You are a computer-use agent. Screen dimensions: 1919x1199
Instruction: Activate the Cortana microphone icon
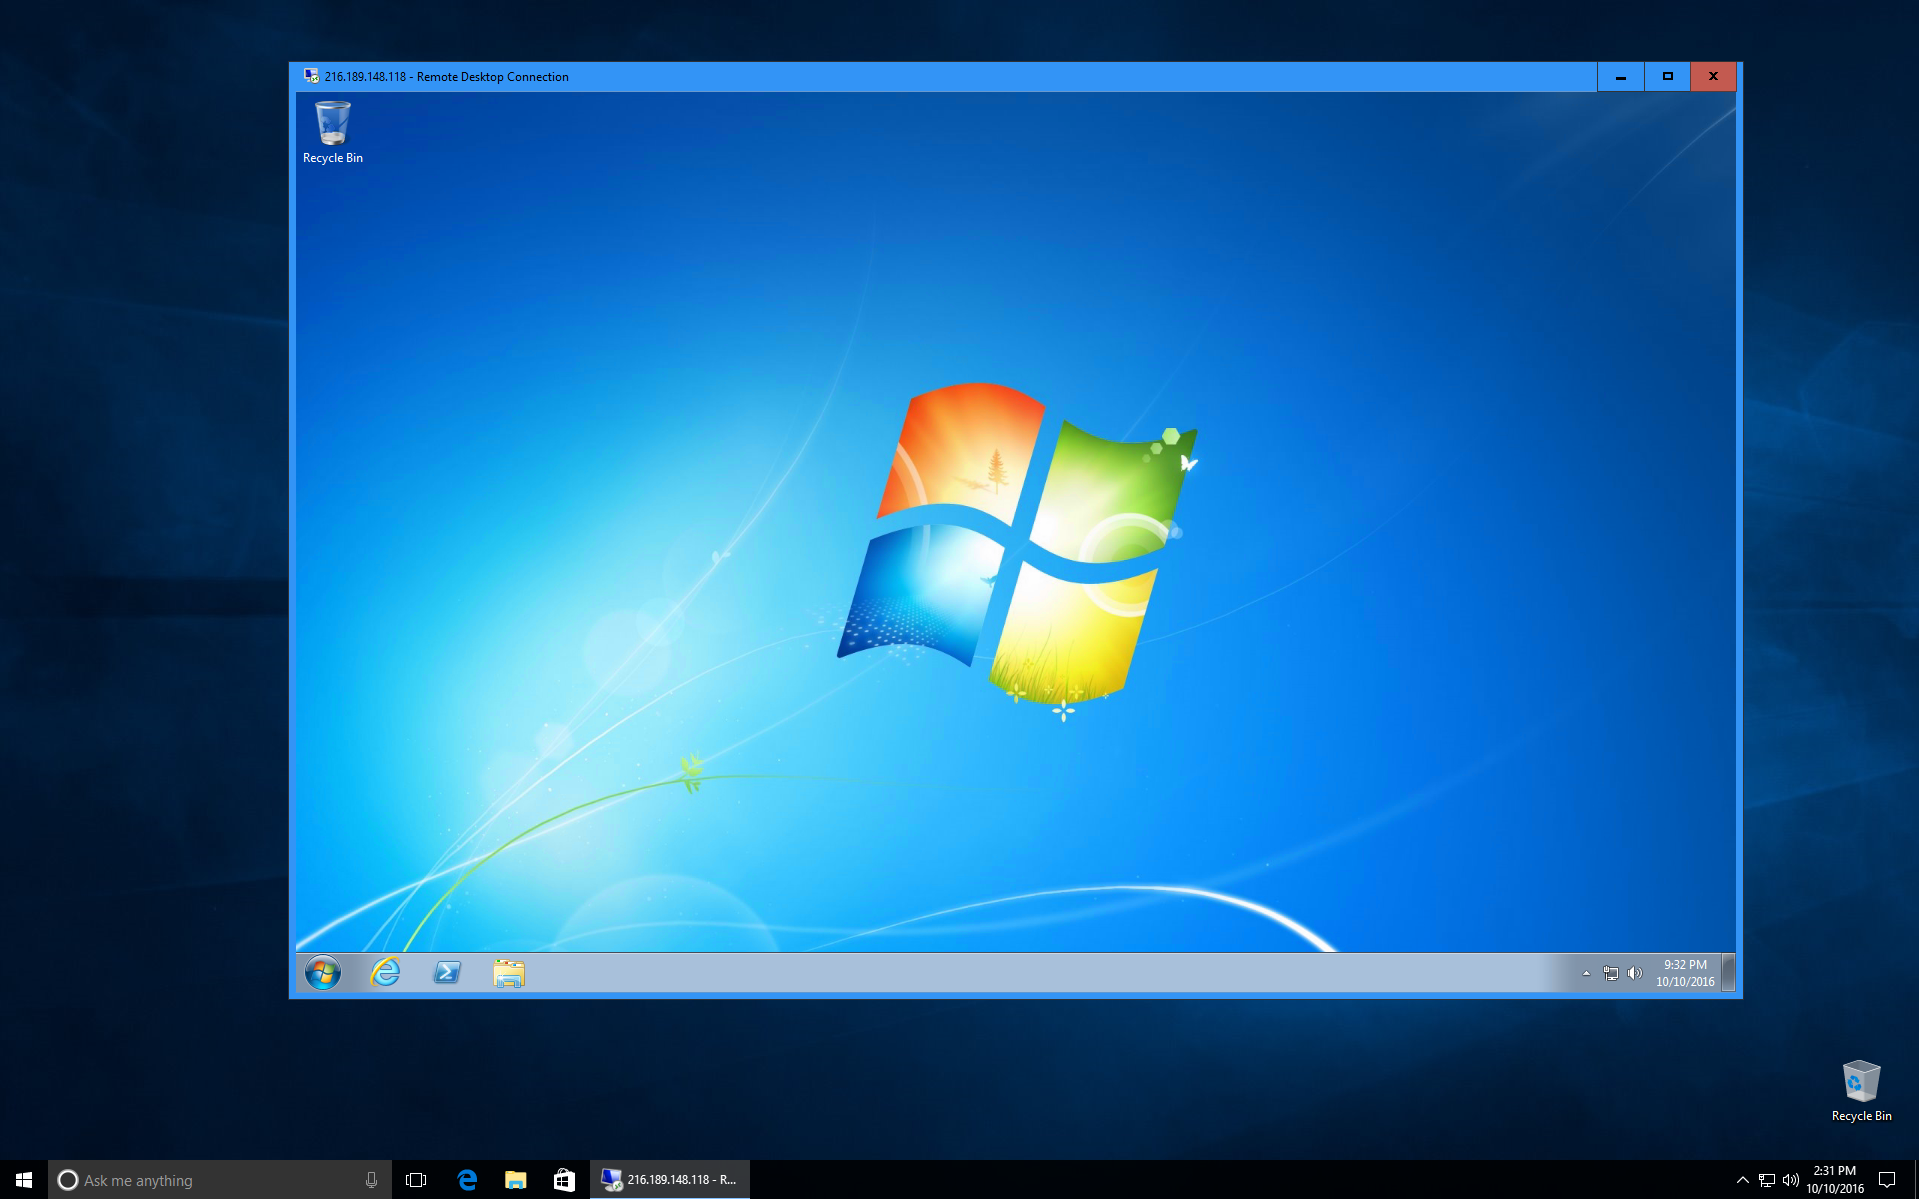(371, 1180)
